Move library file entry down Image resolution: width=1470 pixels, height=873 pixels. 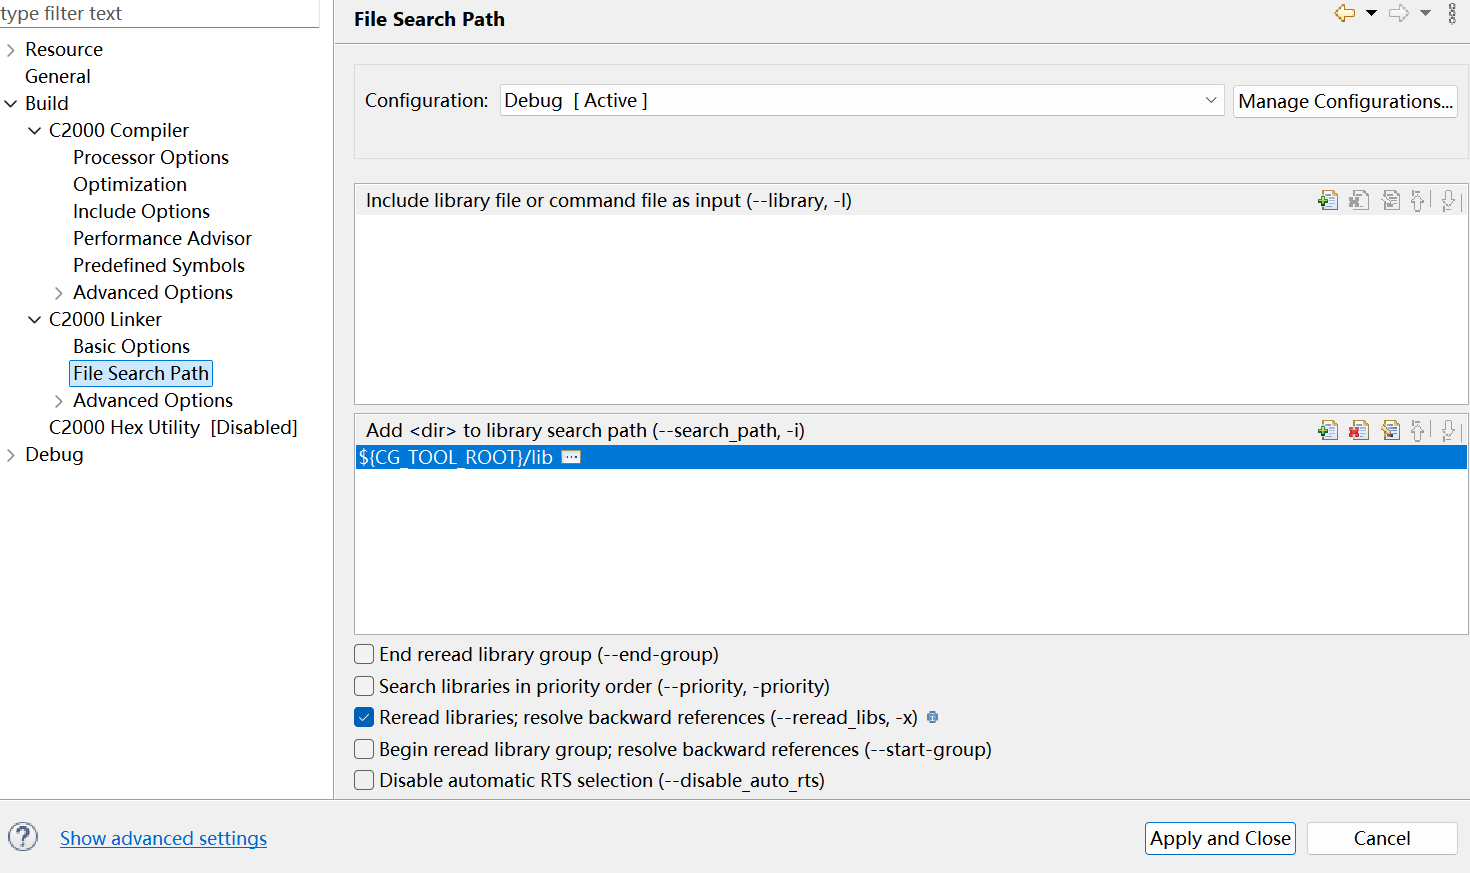click(x=1449, y=200)
